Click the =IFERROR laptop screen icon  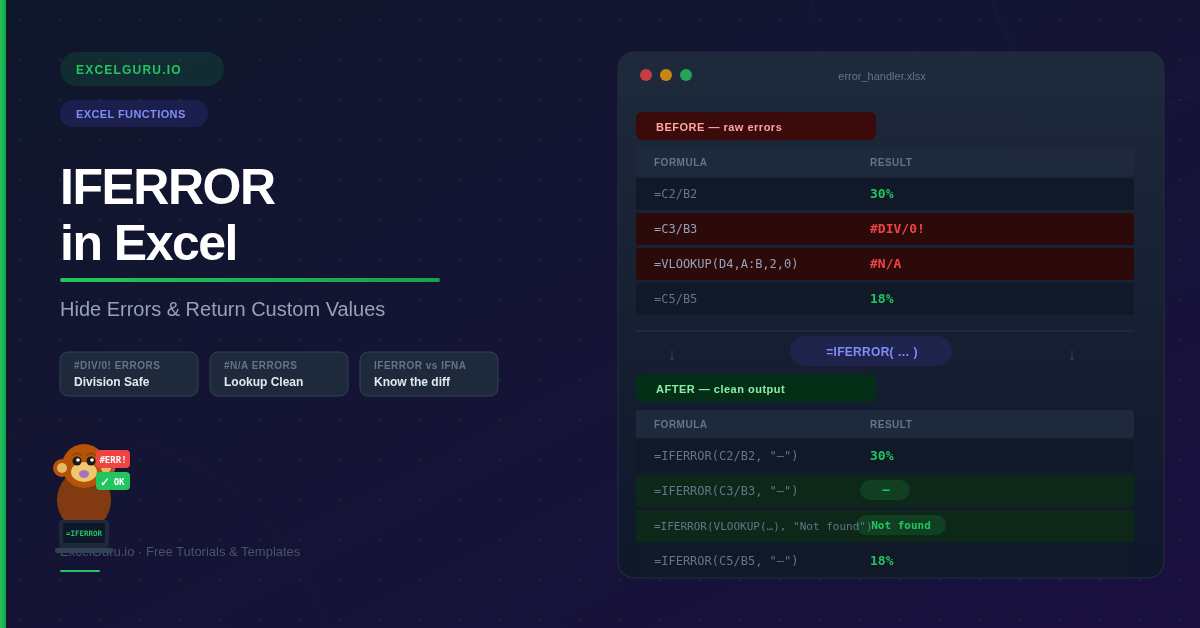click(x=84, y=533)
